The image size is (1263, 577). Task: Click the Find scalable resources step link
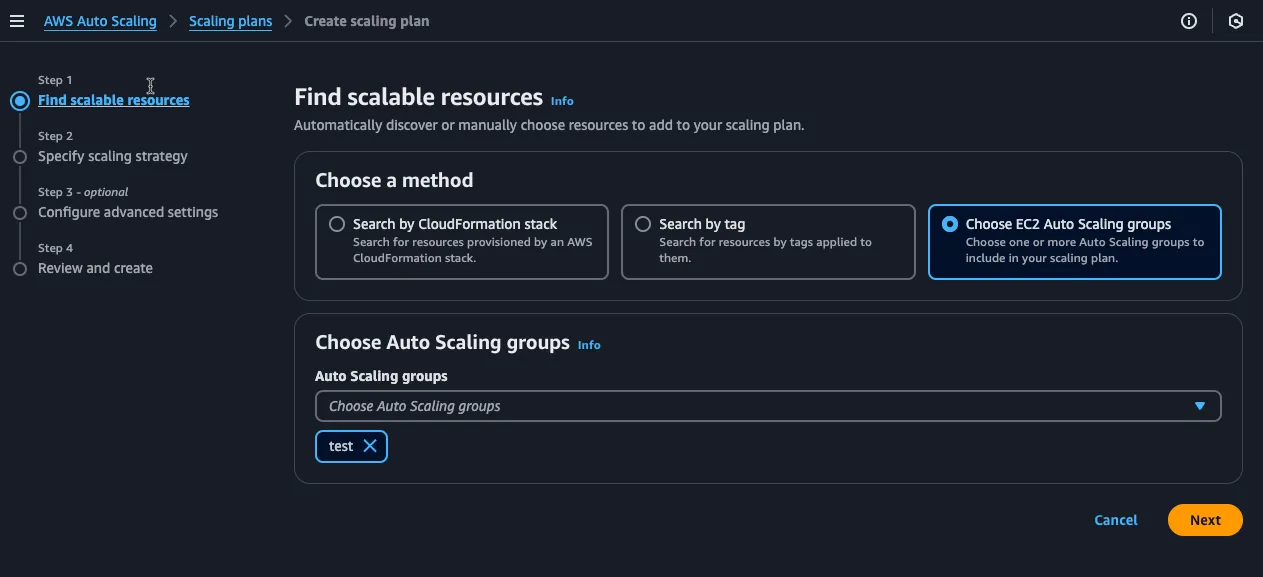coord(114,100)
